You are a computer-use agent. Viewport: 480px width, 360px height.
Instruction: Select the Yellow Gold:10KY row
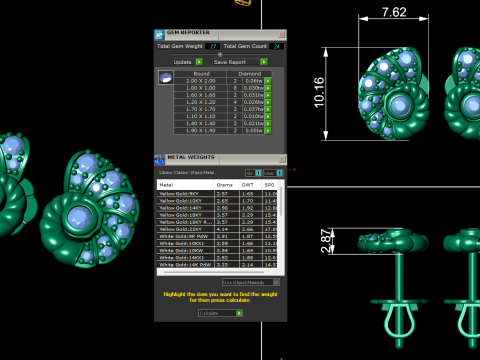(217, 201)
